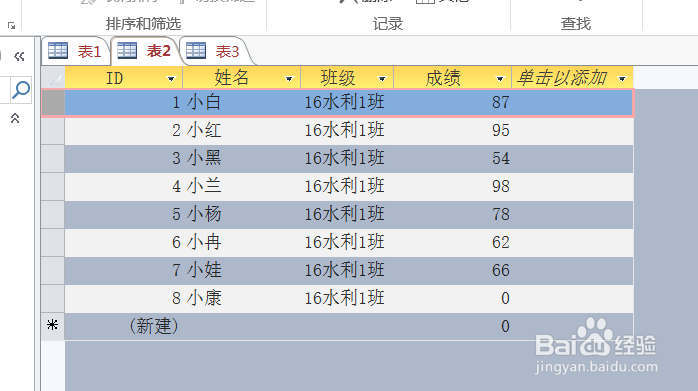Click the score cell 98
Image resolution: width=698 pixels, height=391 pixels.
453,187
